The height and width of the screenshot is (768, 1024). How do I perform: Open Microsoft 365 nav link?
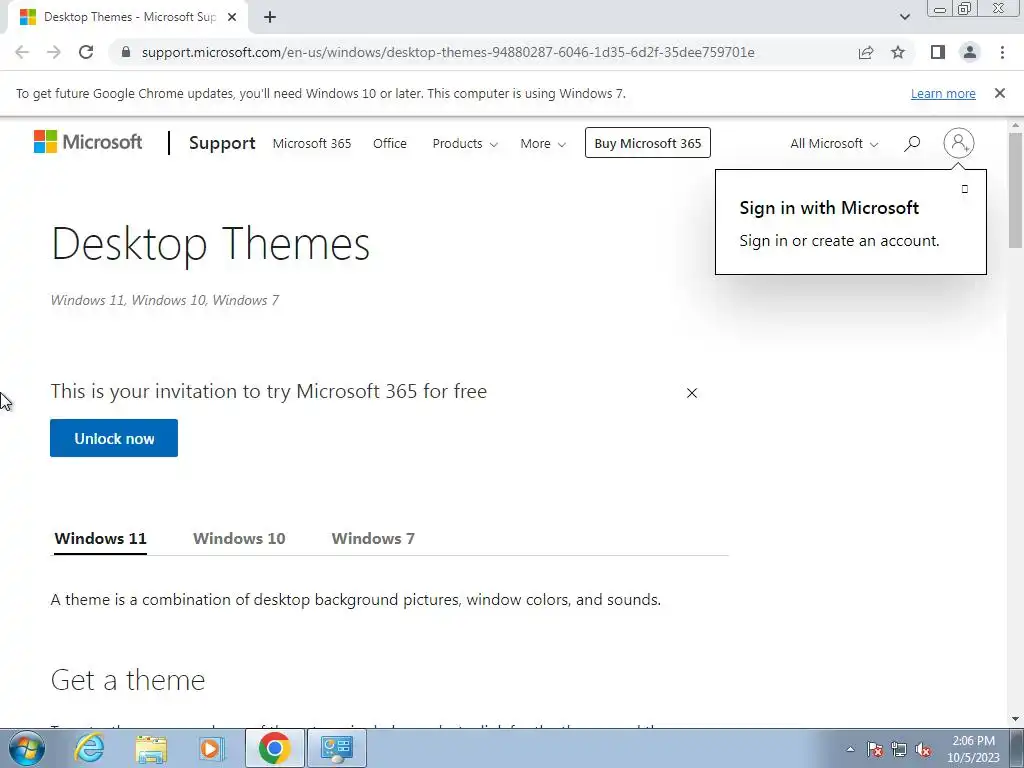(x=312, y=144)
